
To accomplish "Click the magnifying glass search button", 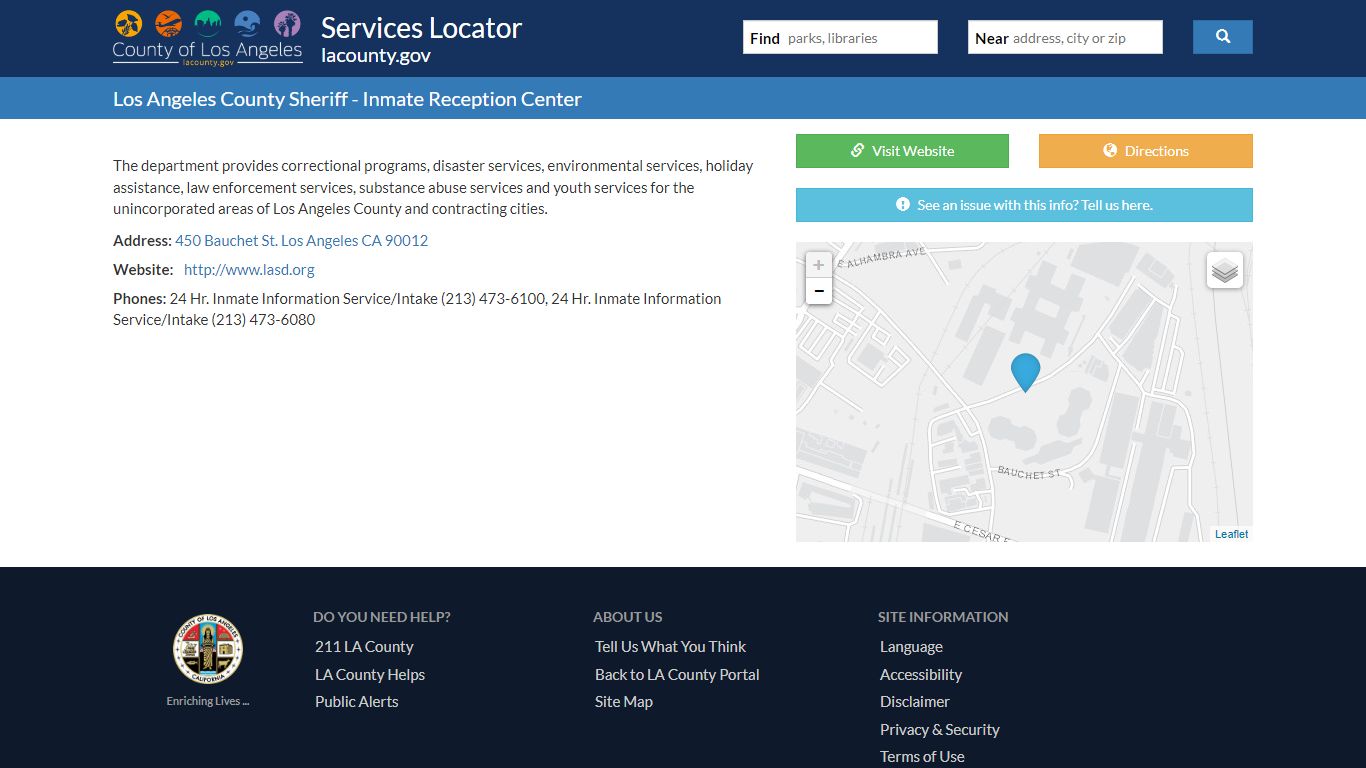I will pyautogui.click(x=1222, y=37).
